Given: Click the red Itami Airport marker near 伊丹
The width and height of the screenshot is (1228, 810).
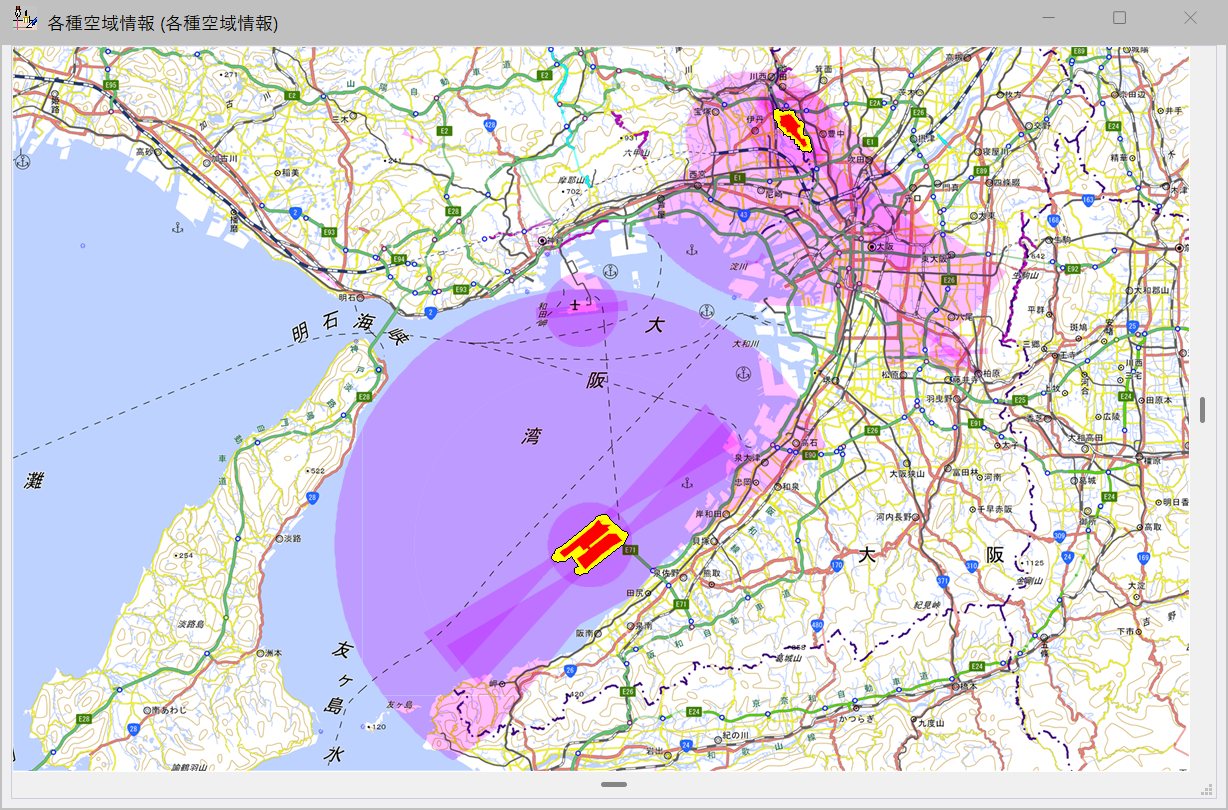Looking at the screenshot, I should tap(794, 127).
